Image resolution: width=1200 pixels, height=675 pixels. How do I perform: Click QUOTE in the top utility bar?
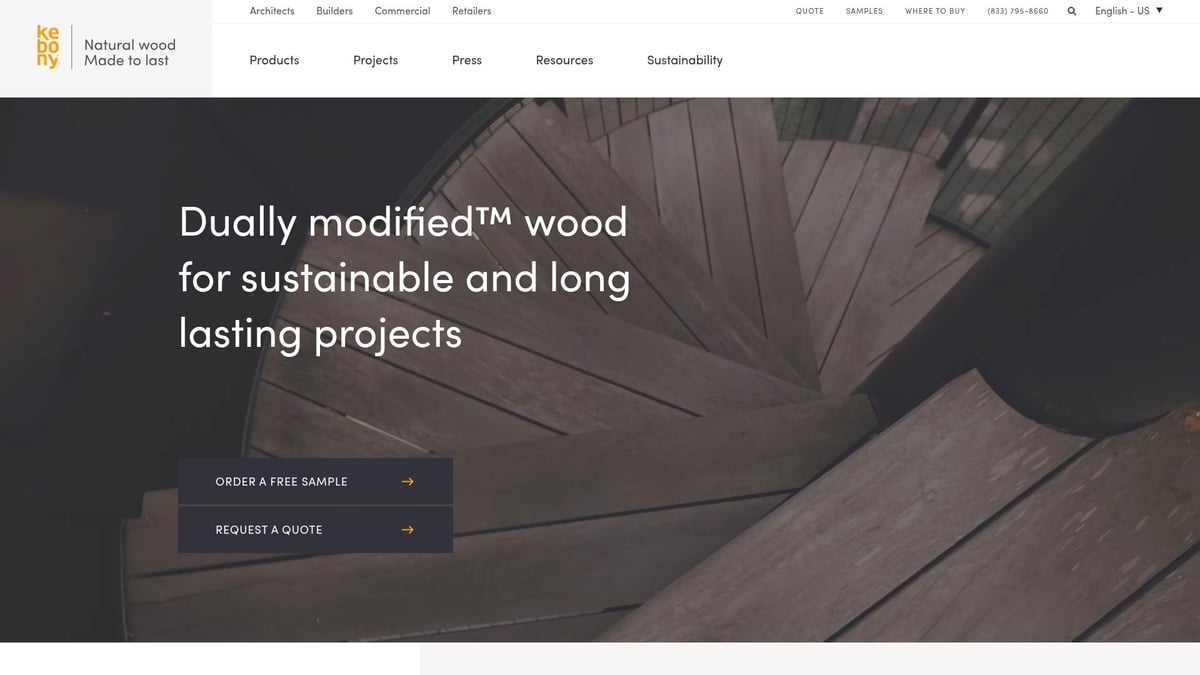click(809, 11)
